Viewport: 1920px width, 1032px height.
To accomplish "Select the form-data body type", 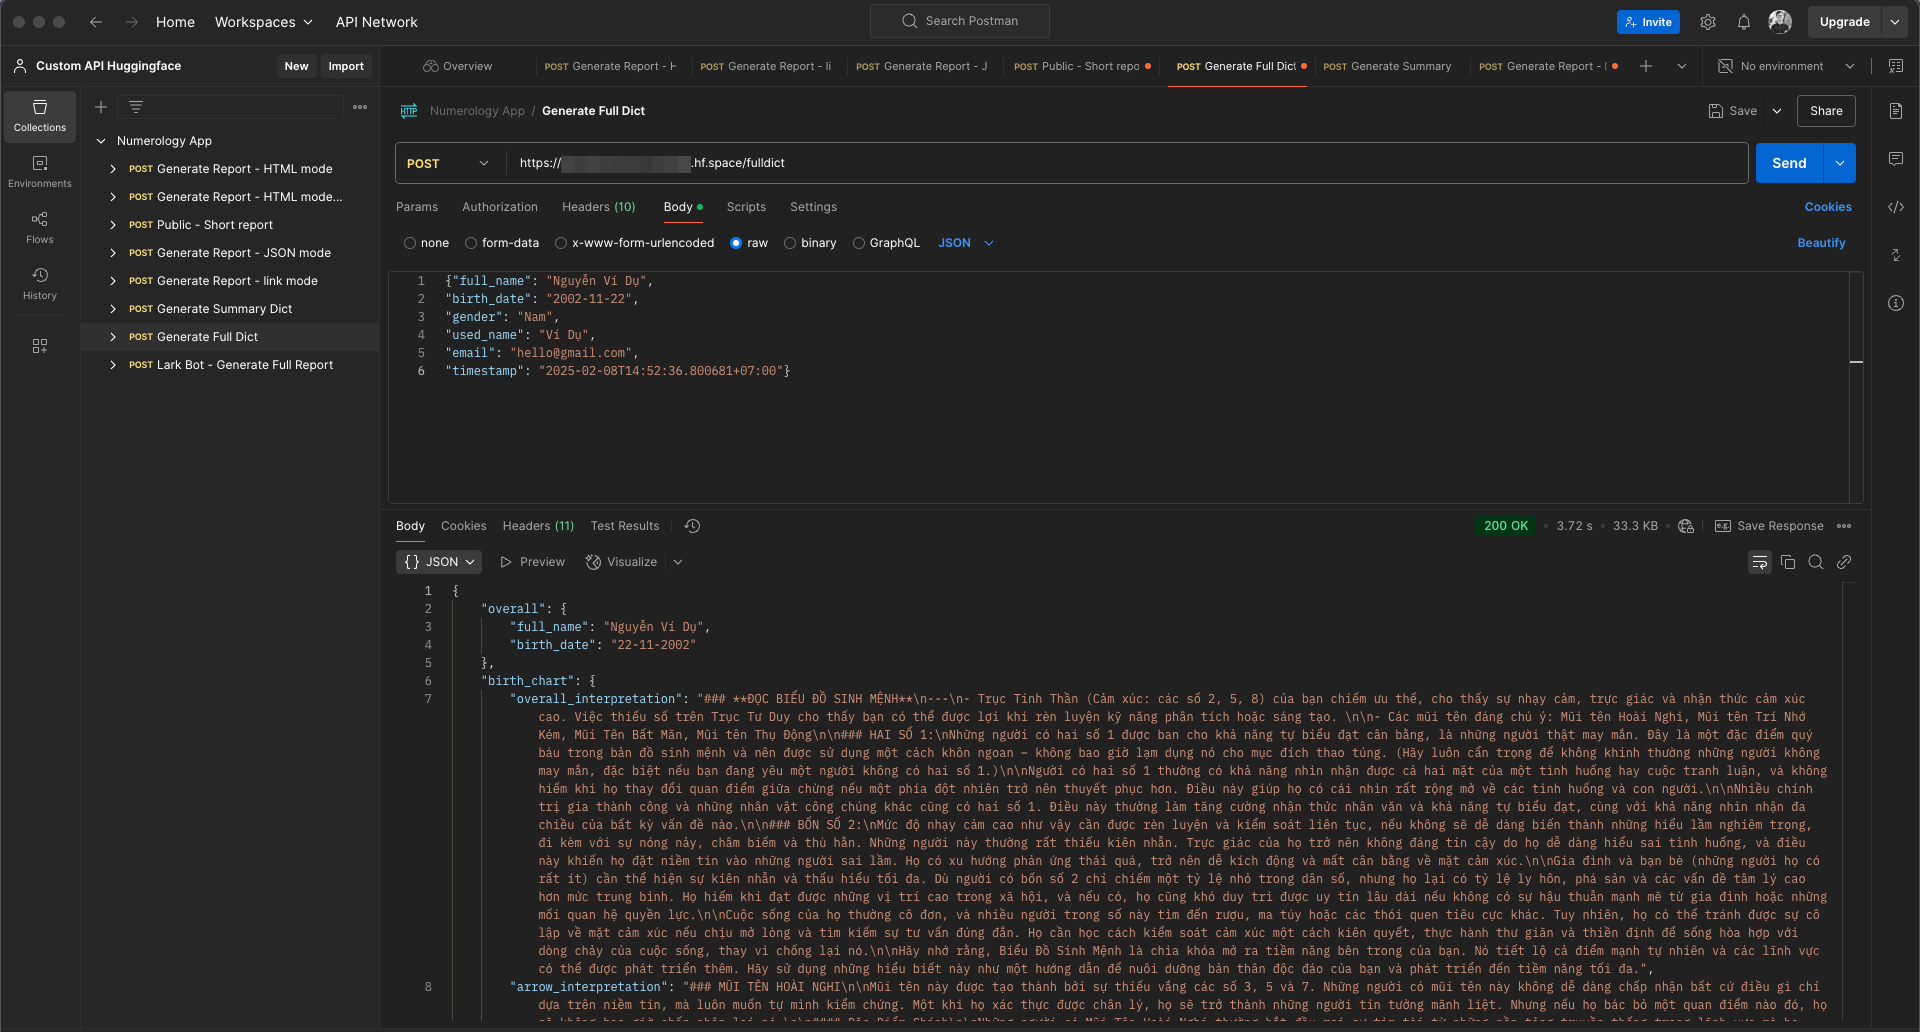I will coord(471,243).
